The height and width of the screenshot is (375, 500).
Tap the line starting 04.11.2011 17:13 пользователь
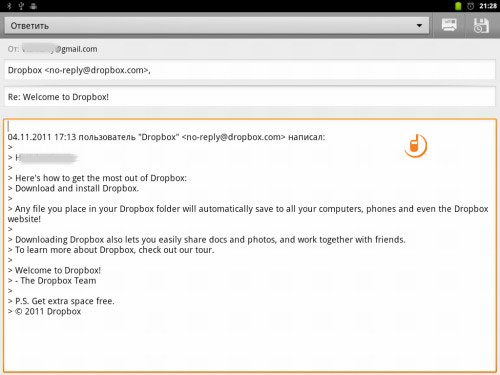166,137
